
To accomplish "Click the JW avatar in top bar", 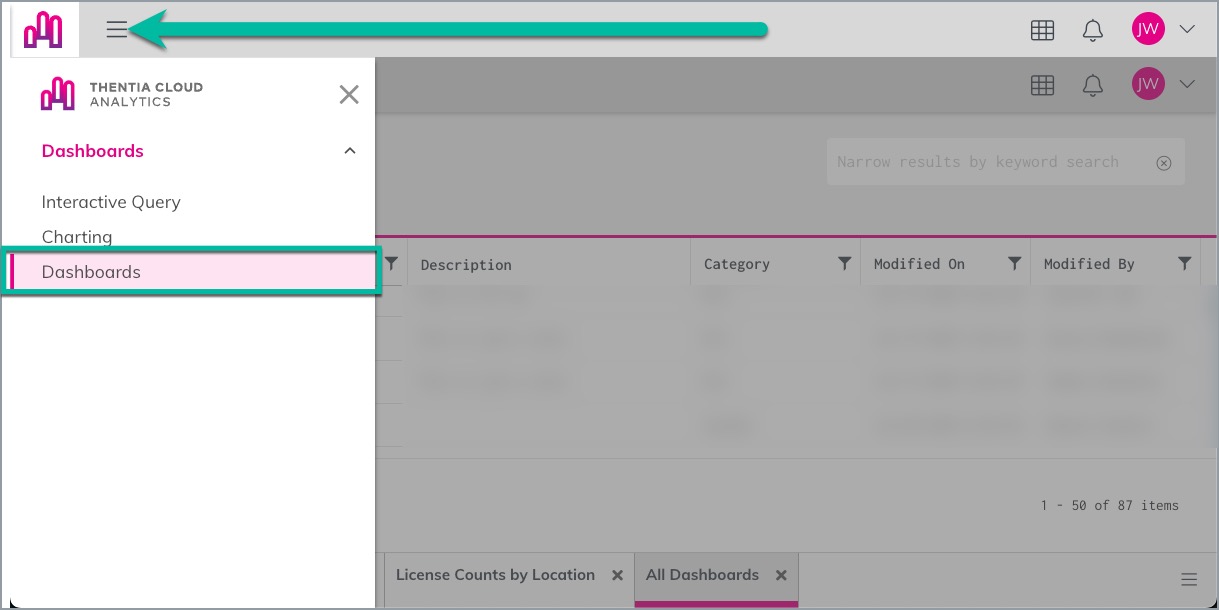I will [1148, 29].
